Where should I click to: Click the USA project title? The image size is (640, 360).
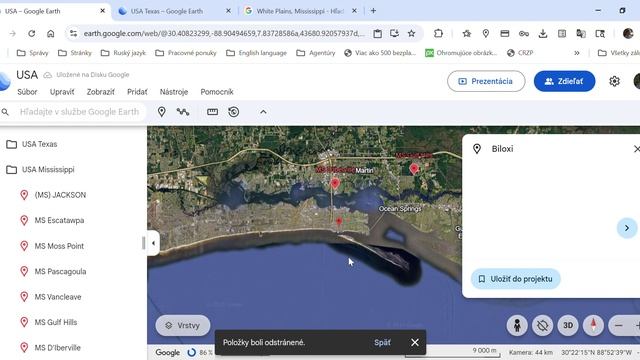tap(27, 75)
